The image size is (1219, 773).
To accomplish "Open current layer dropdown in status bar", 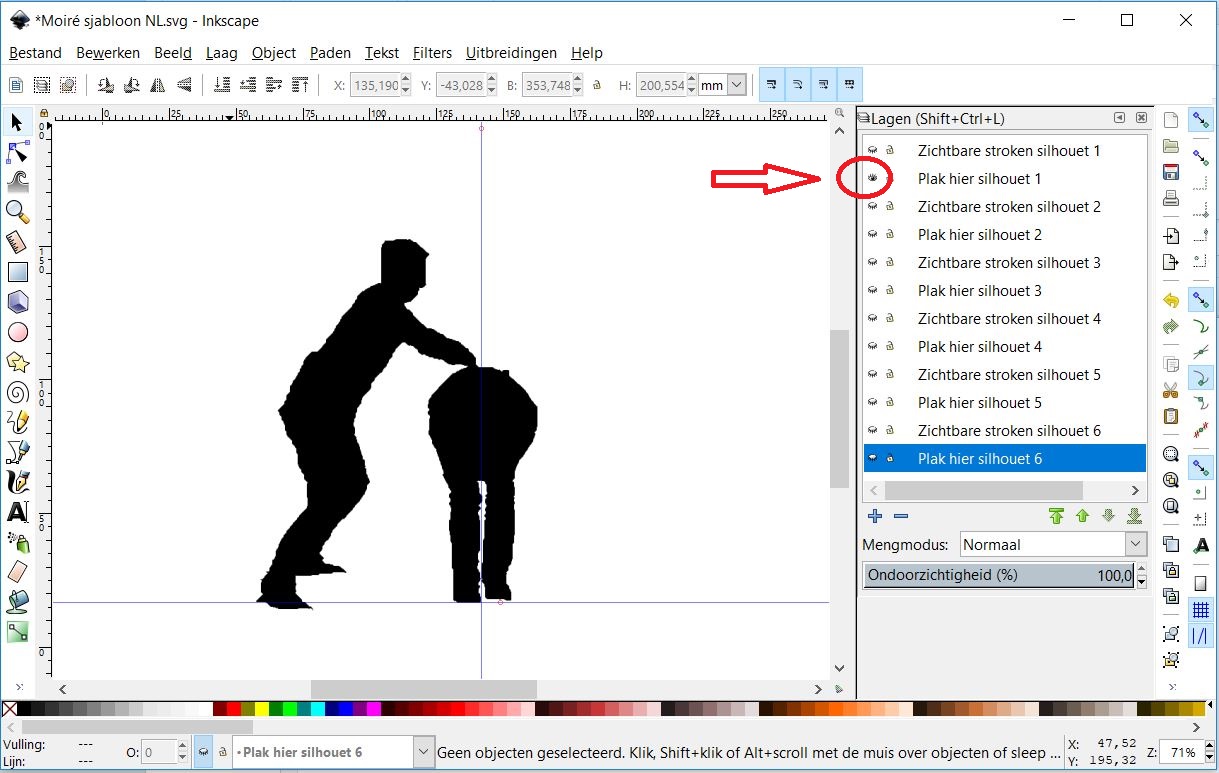I will coord(423,752).
